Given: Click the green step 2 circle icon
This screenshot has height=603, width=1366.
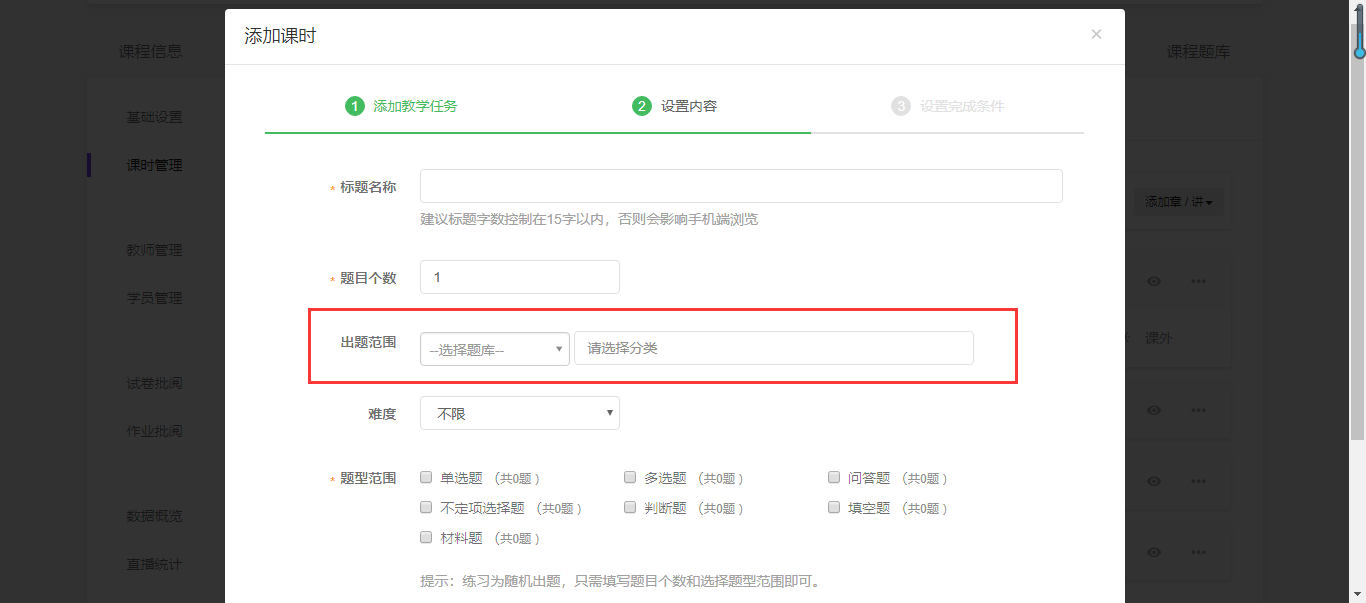Looking at the screenshot, I should 642,106.
